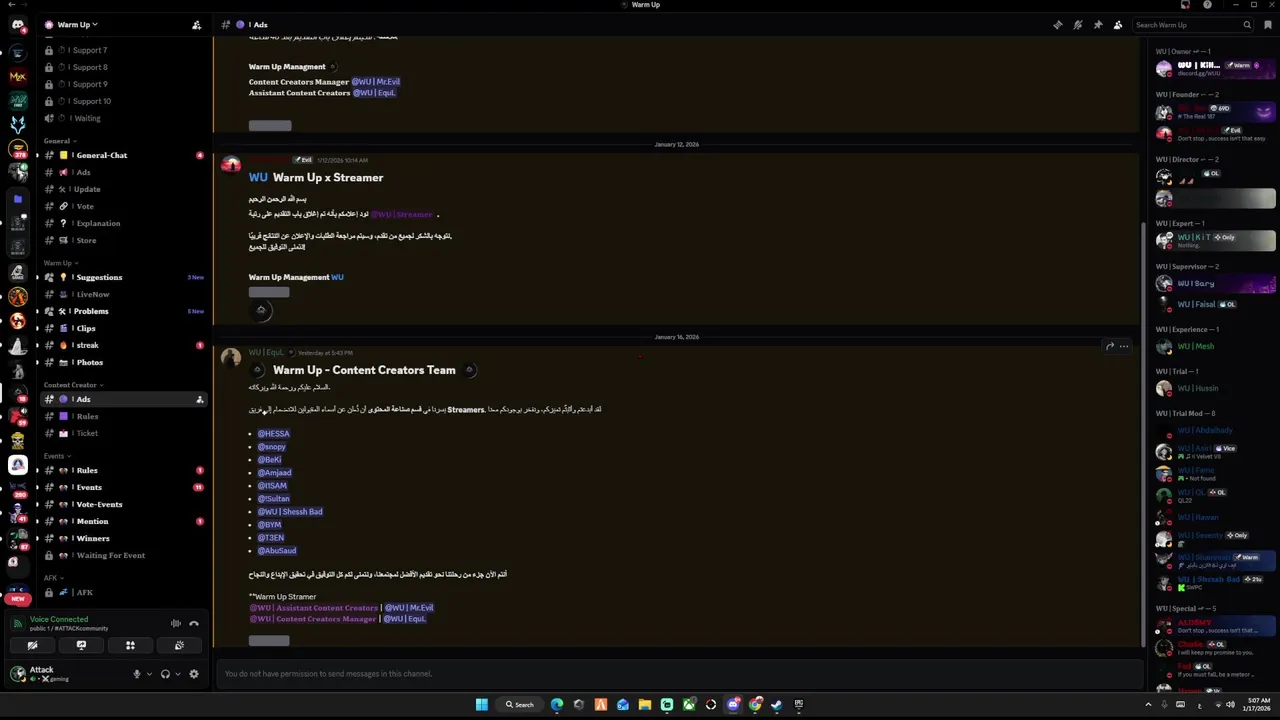Open more options on Content Creators message
Viewport: 1280px width, 720px height.
(1124, 346)
